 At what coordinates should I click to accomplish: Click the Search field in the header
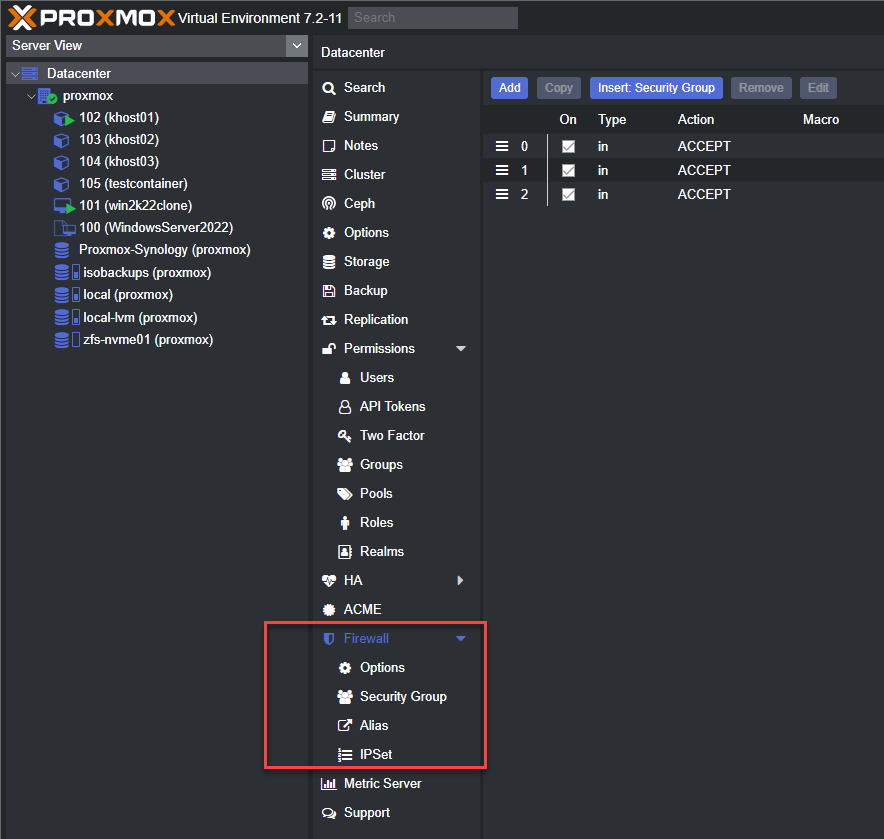point(432,18)
